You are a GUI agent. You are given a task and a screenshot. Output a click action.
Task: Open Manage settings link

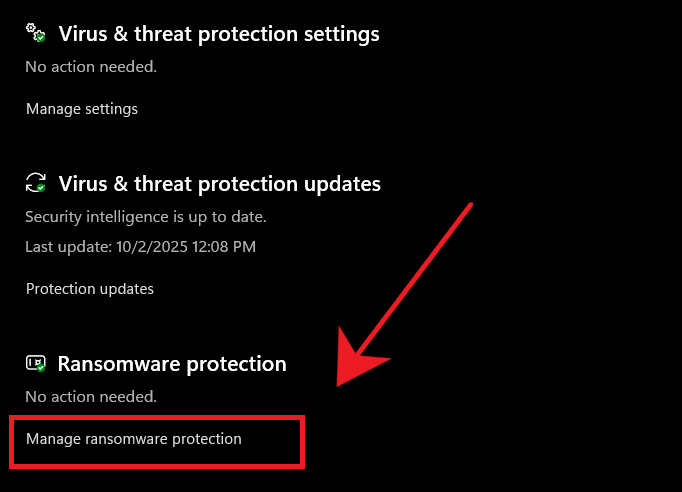click(82, 108)
